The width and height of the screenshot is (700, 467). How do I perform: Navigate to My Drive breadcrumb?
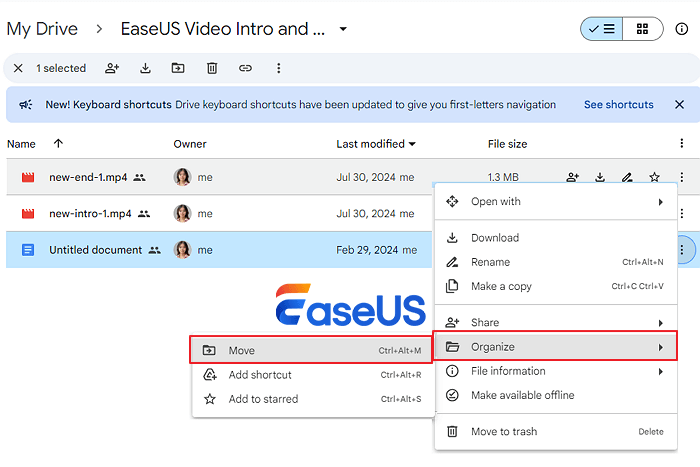point(45,29)
